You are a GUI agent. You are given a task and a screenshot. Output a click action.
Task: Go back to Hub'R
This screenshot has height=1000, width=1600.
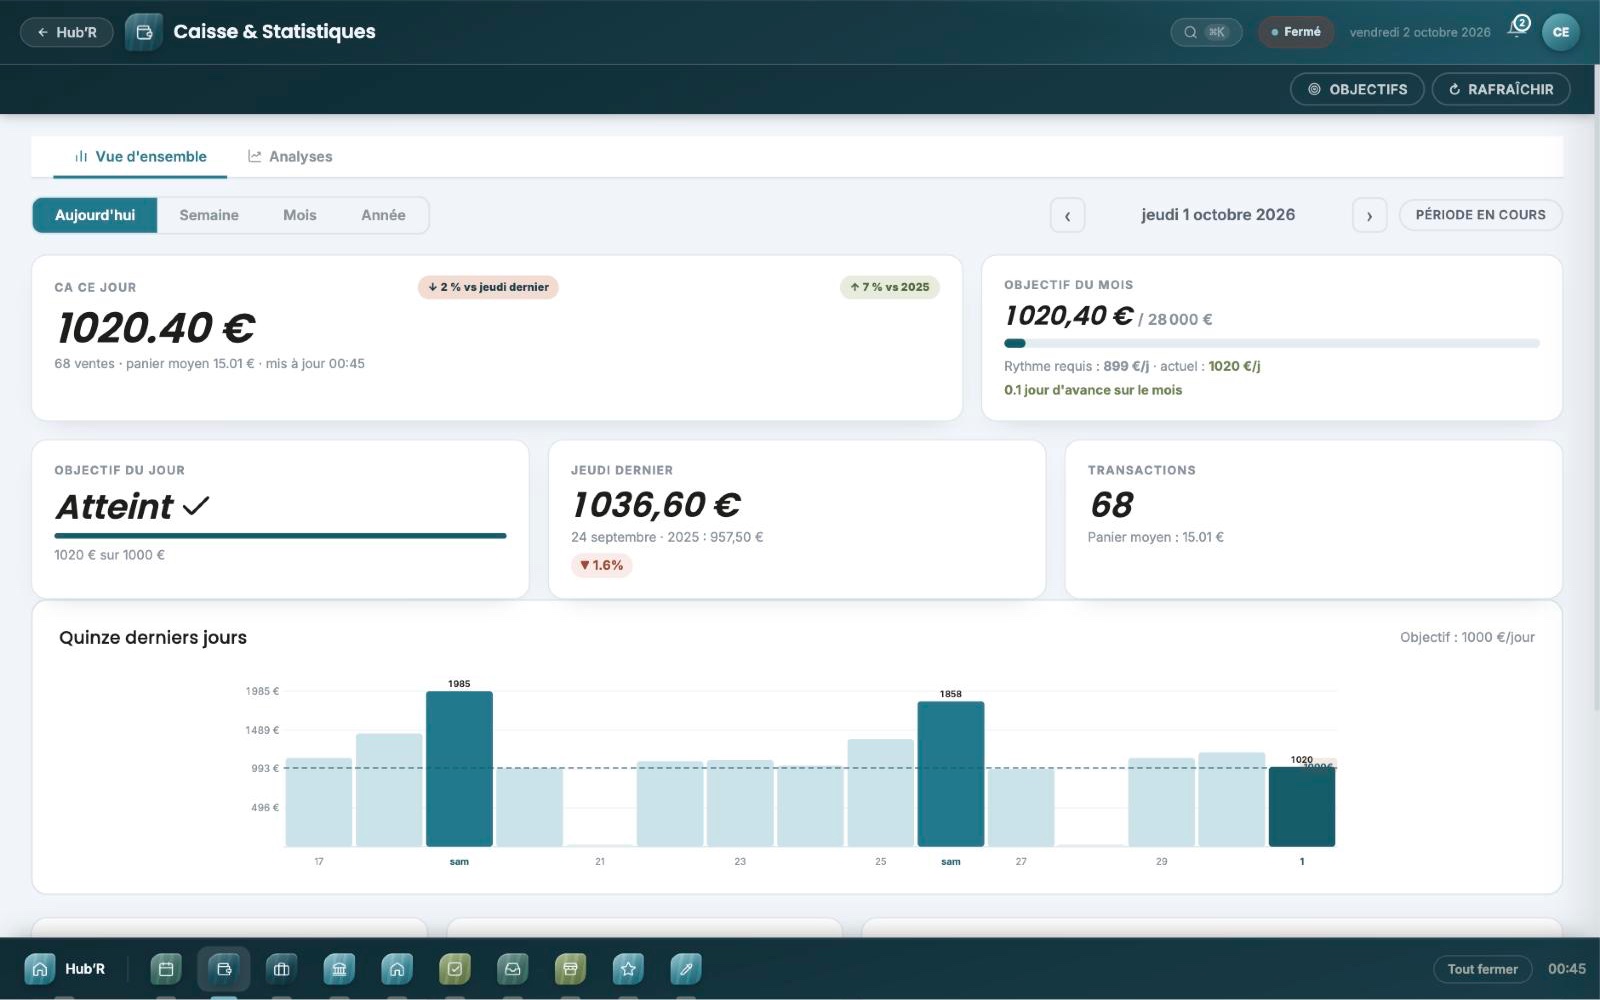[x=66, y=32]
